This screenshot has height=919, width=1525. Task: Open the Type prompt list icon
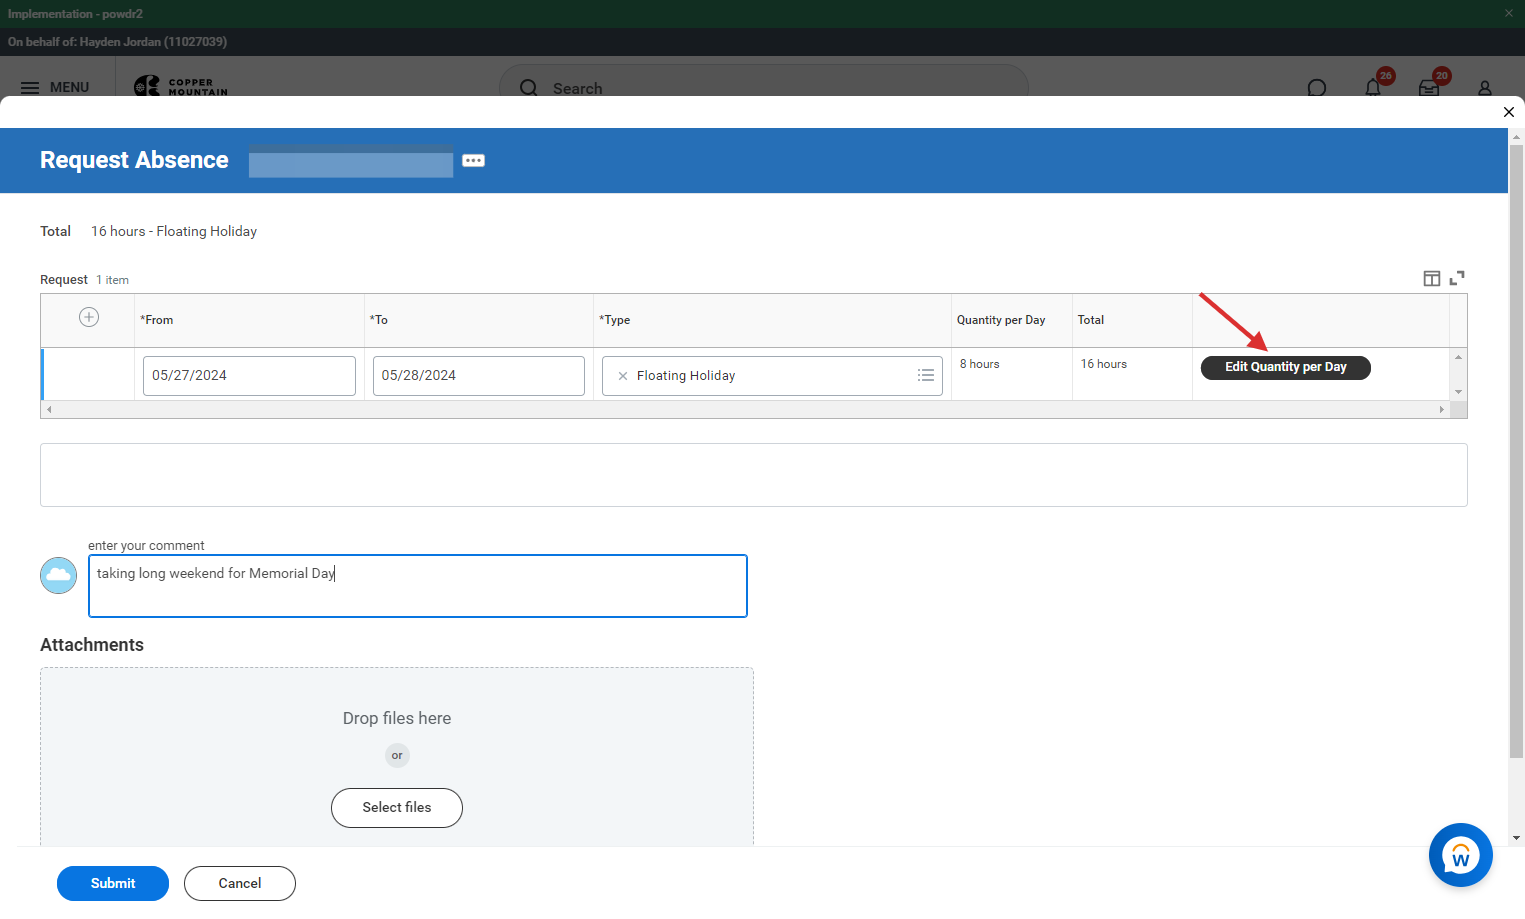coord(926,375)
